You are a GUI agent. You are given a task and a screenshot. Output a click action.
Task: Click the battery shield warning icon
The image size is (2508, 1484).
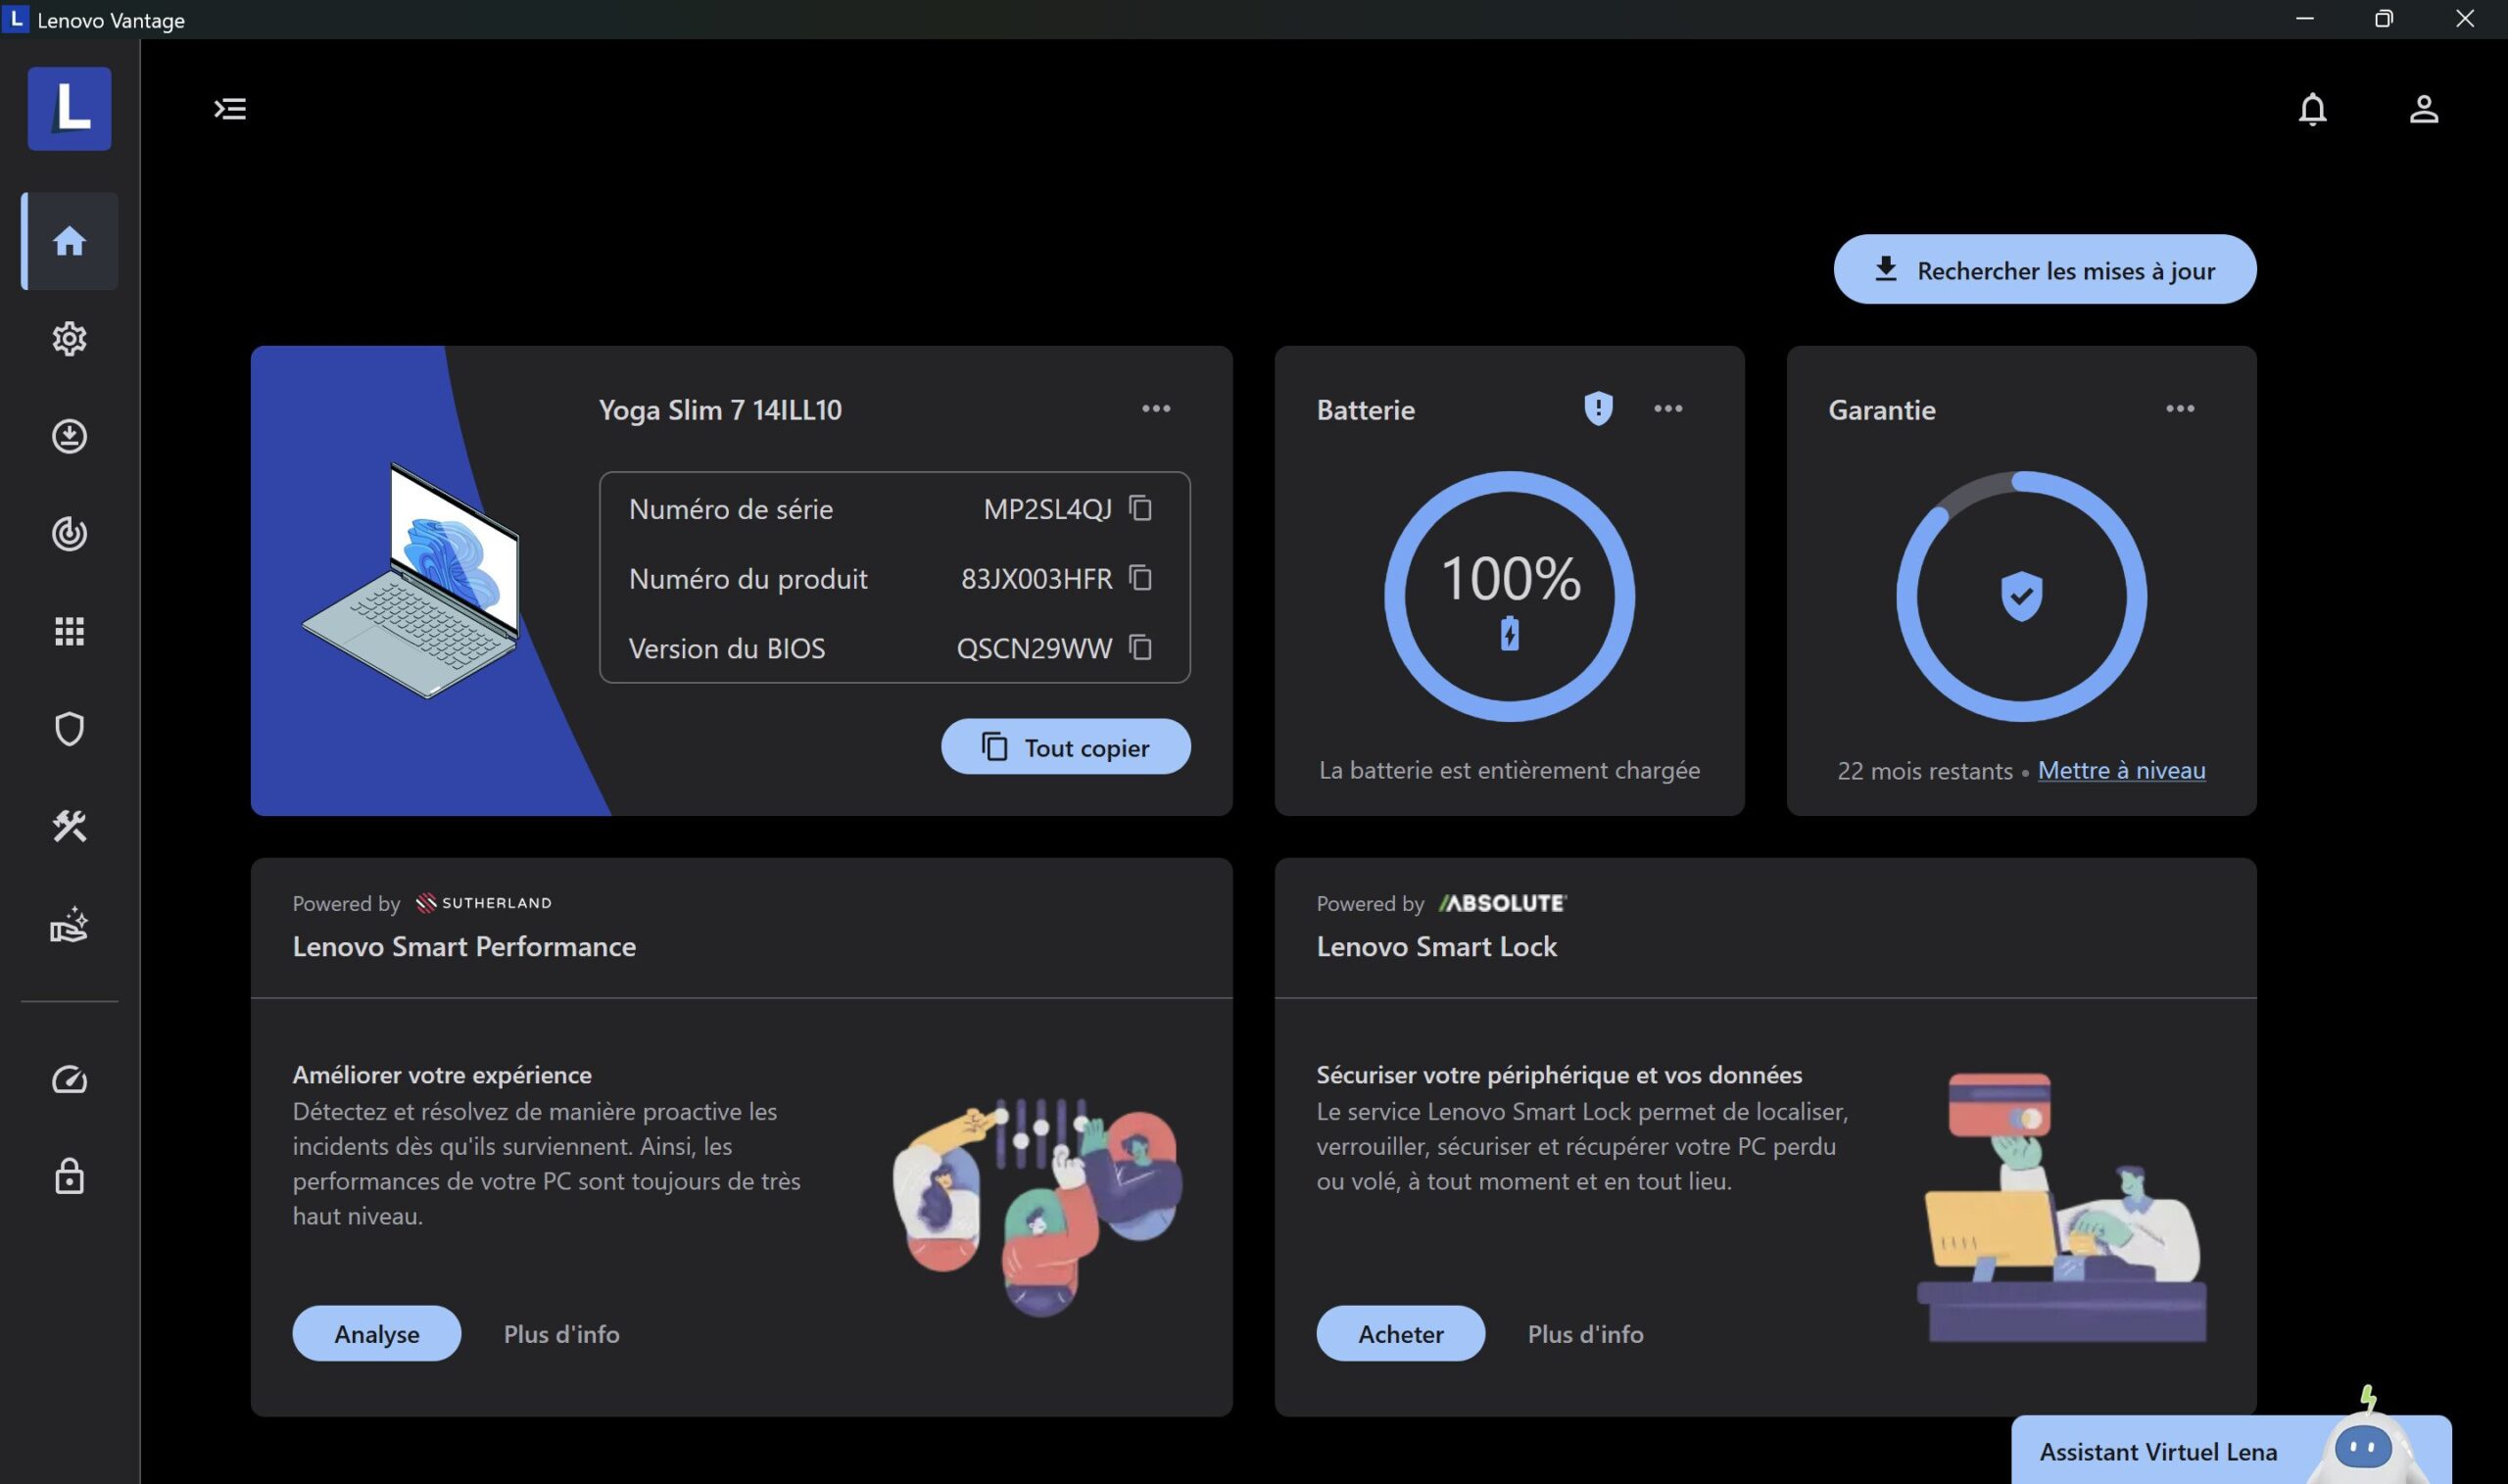coord(1597,408)
